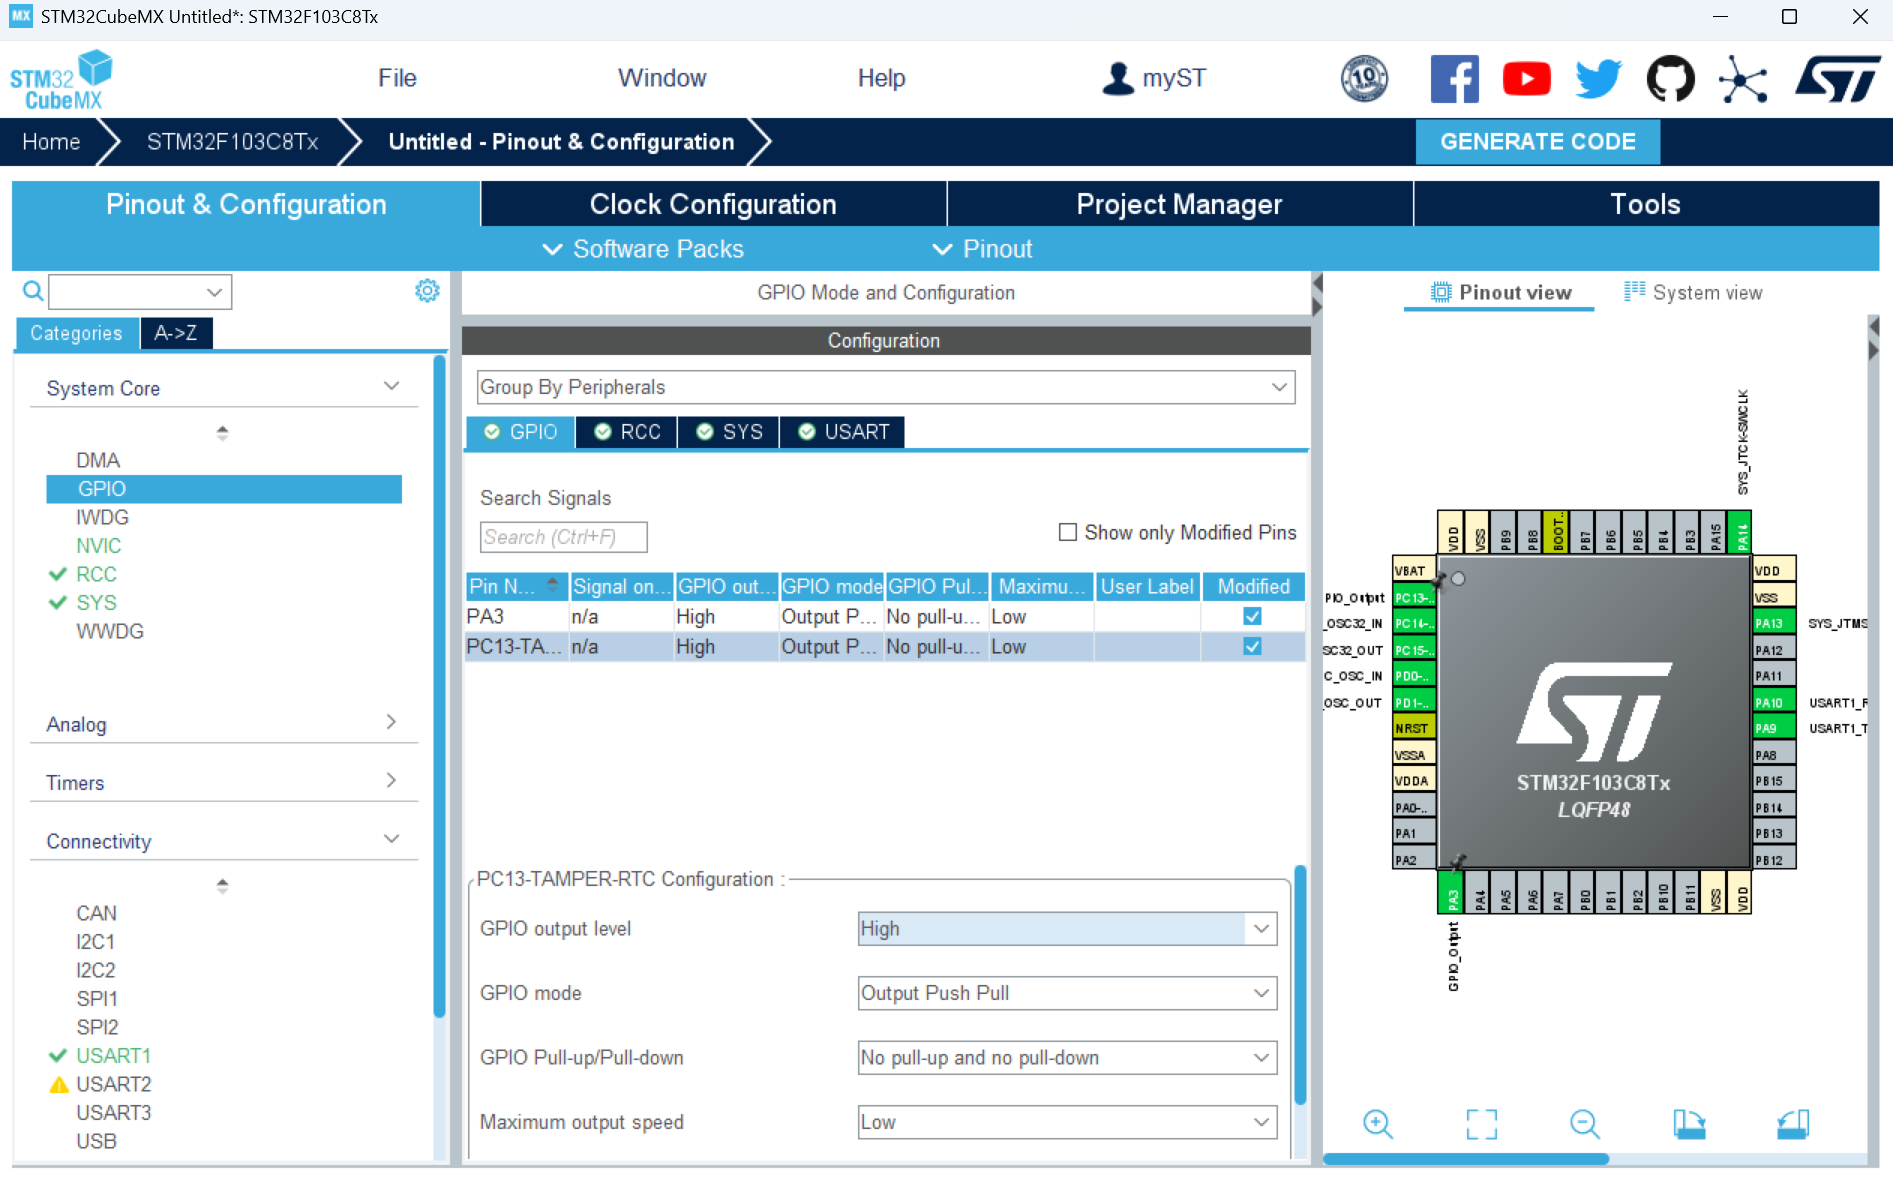The image size is (1893, 1179).
Task: Open the Window menu
Action: pyautogui.click(x=662, y=78)
